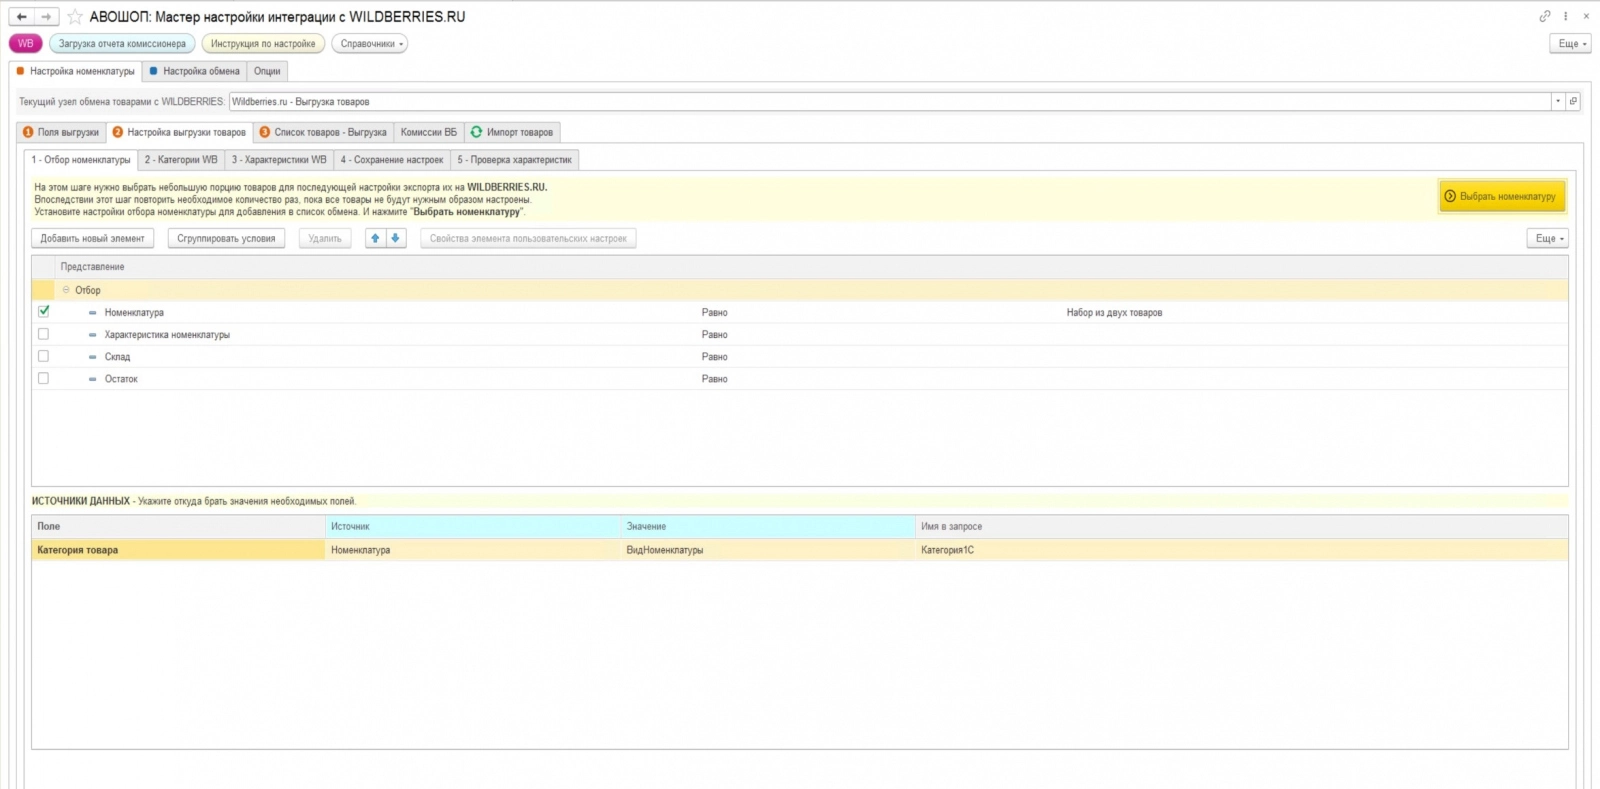Enable Характеристика номенклатуры filter checkbox
The width and height of the screenshot is (1600, 789).
(x=43, y=334)
